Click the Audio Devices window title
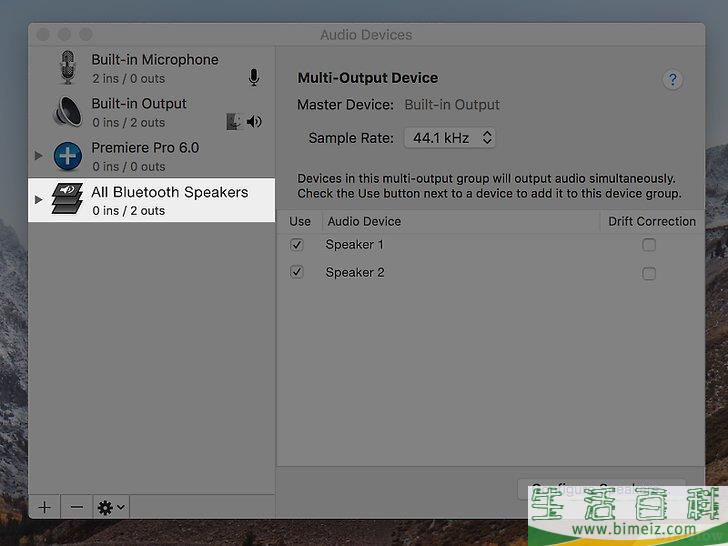This screenshot has height=546, width=728. pyautogui.click(x=366, y=35)
